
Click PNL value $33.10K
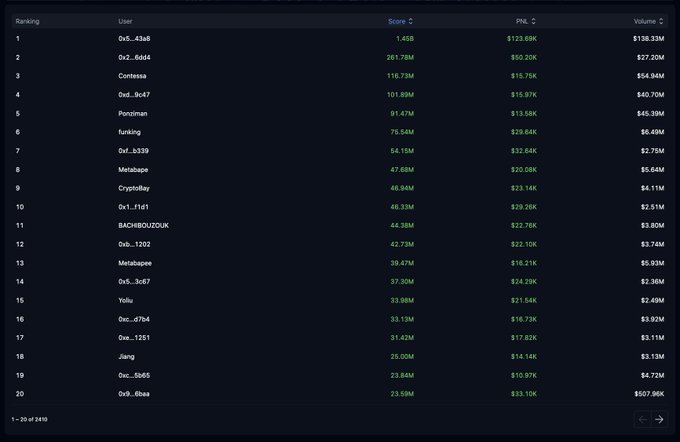[524, 394]
